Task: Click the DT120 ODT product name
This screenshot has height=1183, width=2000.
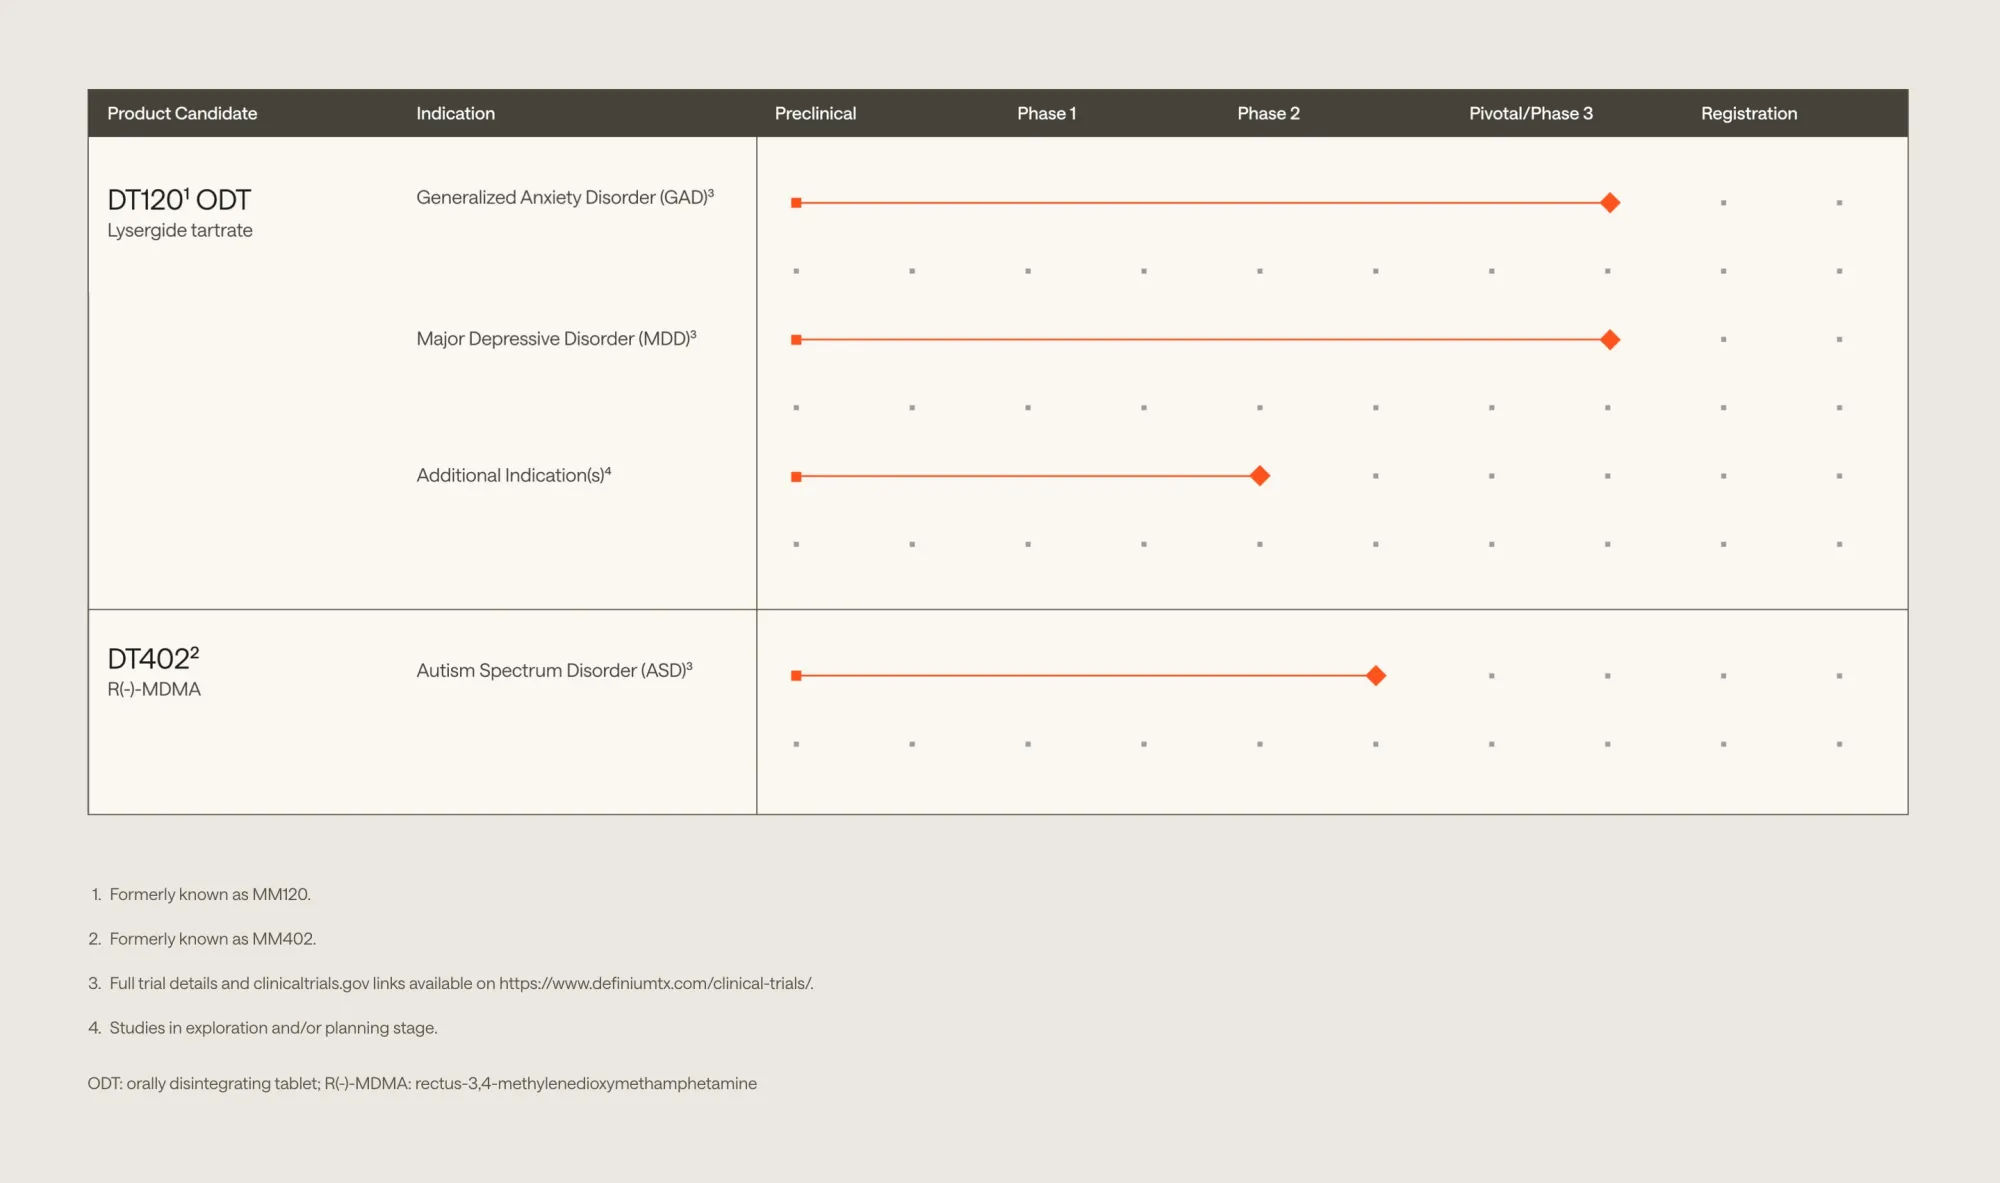Action: (x=179, y=200)
